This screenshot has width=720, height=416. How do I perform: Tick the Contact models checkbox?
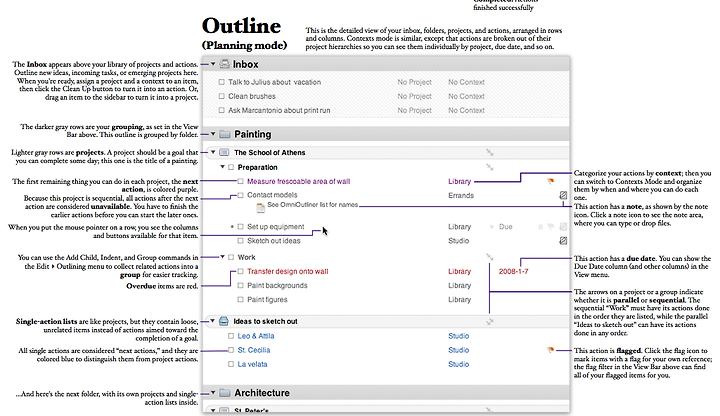241,195
